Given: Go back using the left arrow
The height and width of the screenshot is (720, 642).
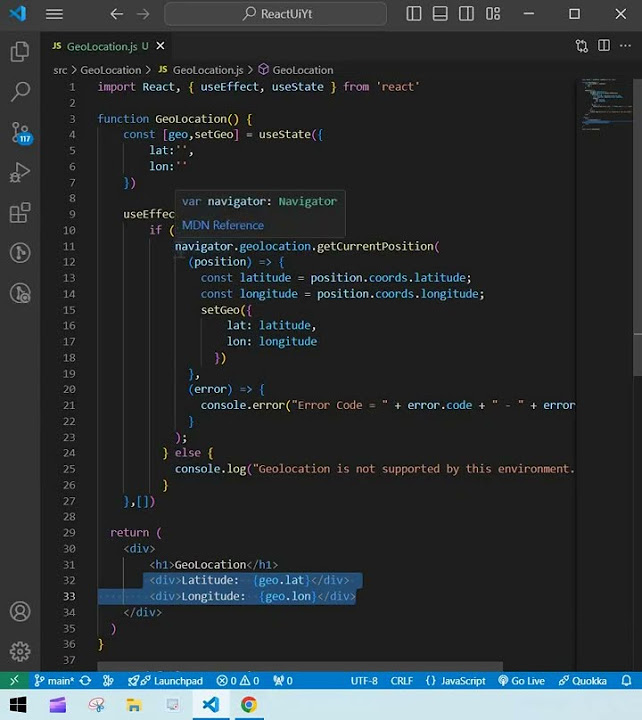Looking at the screenshot, I should coord(117,14).
